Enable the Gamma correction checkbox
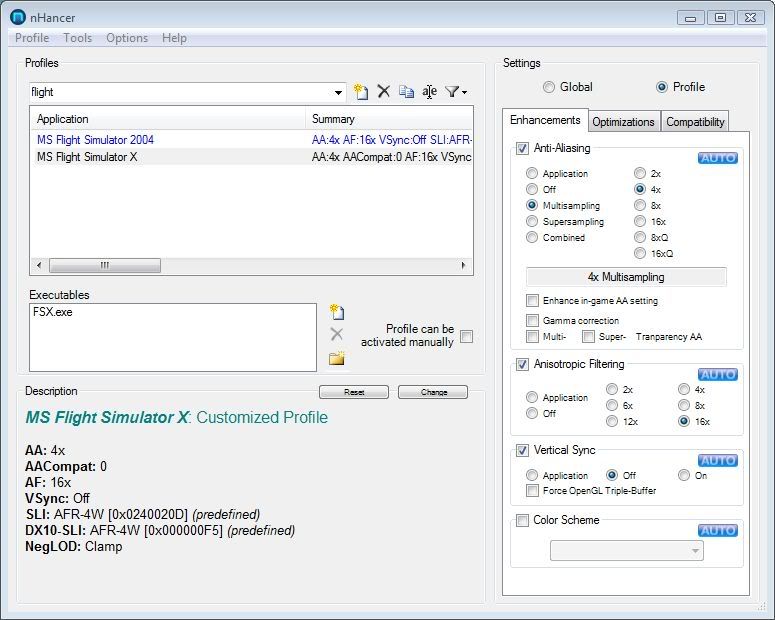This screenshot has height=620, width=775. [533, 321]
